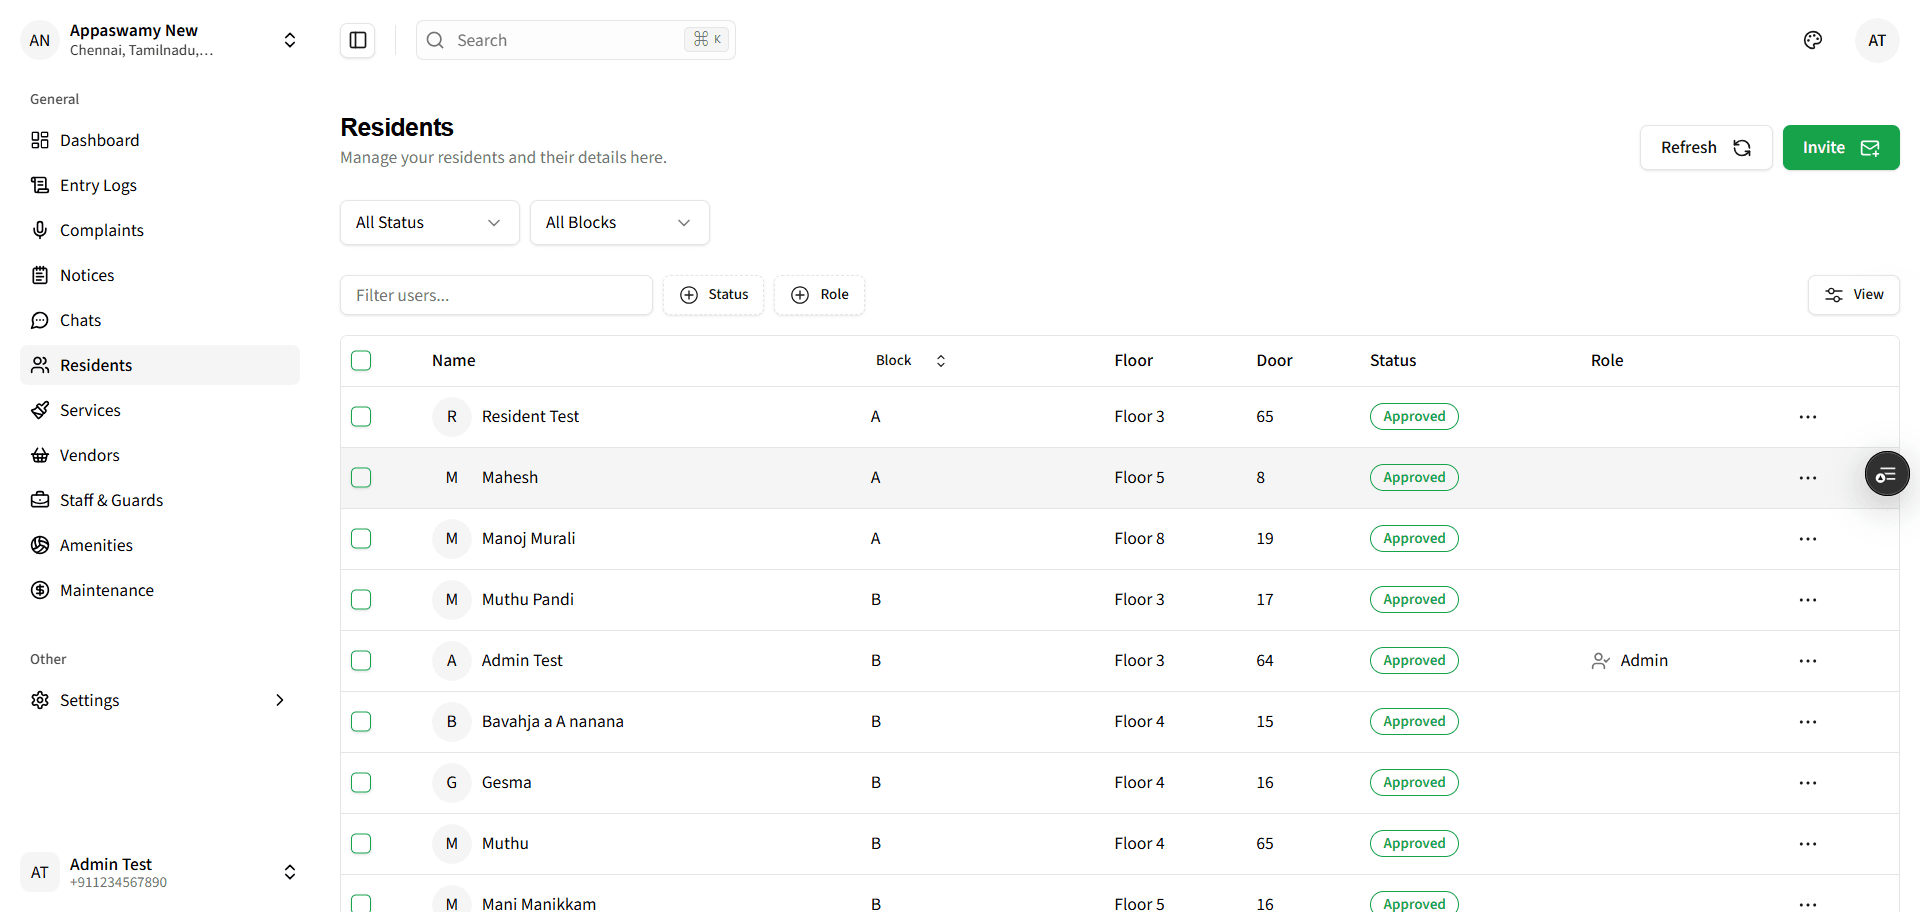Go to Entry Logs in sidebar
This screenshot has width=1920, height=912.
point(98,185)
